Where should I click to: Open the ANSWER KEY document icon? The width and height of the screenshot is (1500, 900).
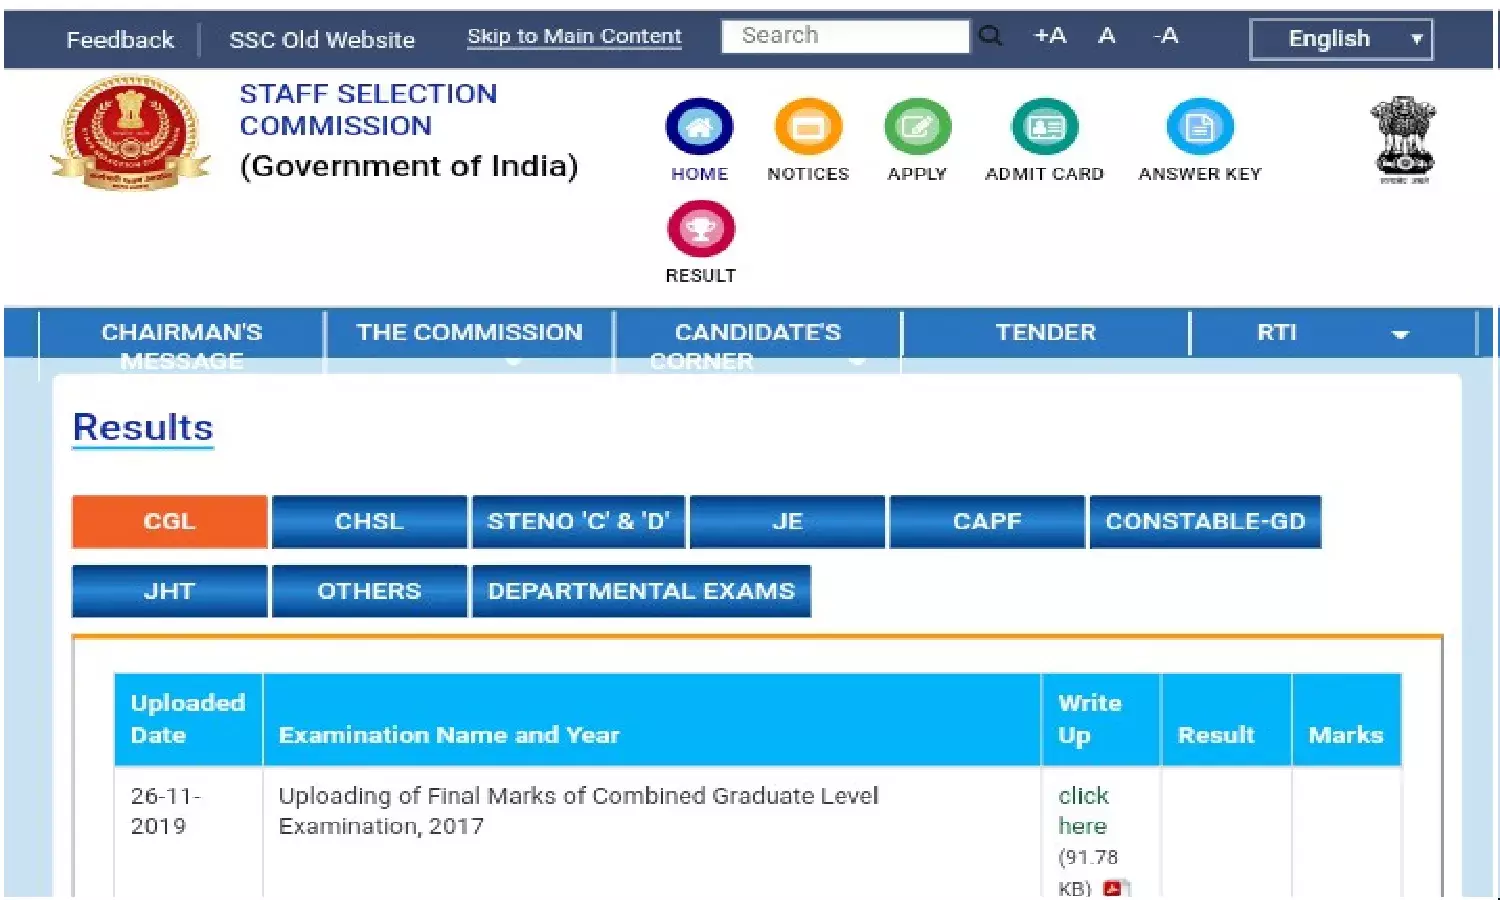pyautogui.click(x=1200, y=127)
